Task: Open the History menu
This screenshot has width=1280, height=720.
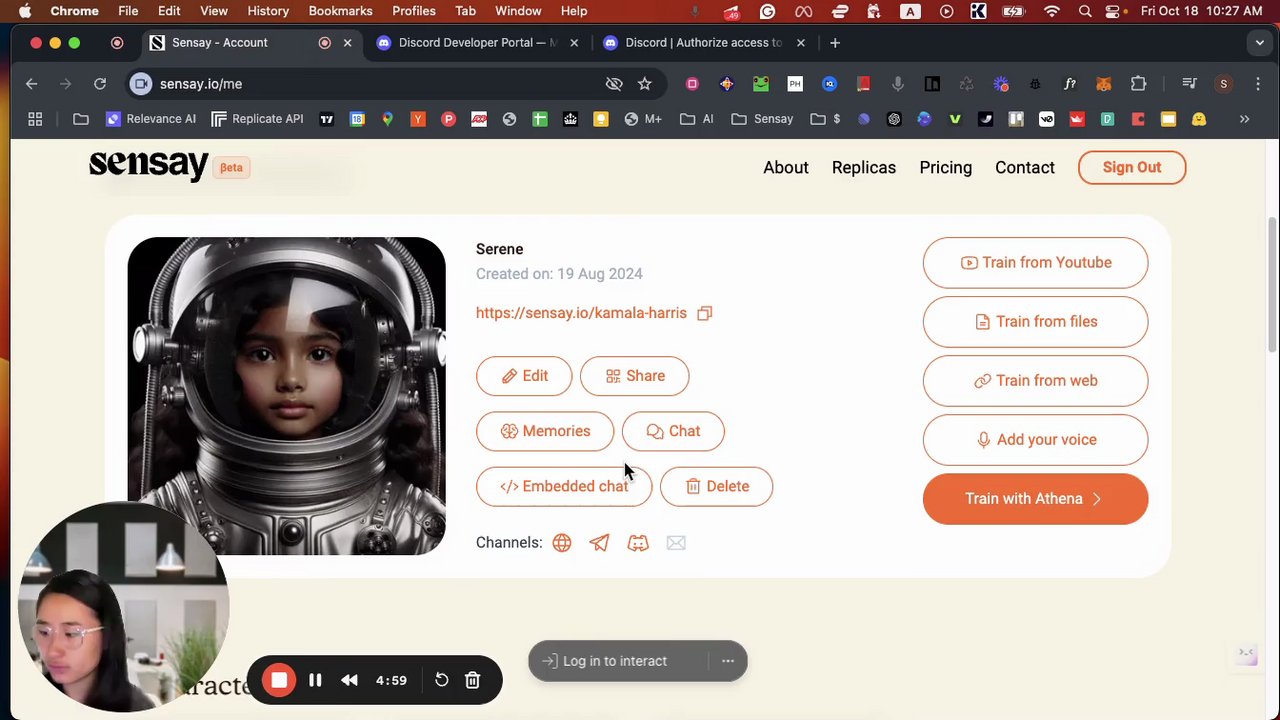Action: pyautogui.click(x=268, y=11)
